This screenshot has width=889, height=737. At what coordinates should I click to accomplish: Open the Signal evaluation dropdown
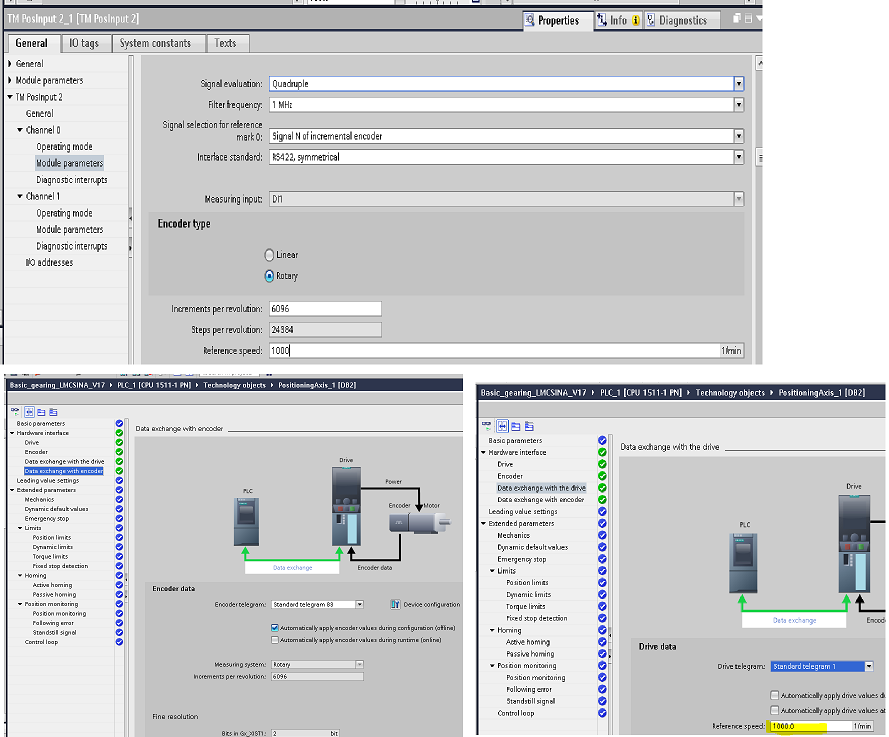(x=739, y=84)
